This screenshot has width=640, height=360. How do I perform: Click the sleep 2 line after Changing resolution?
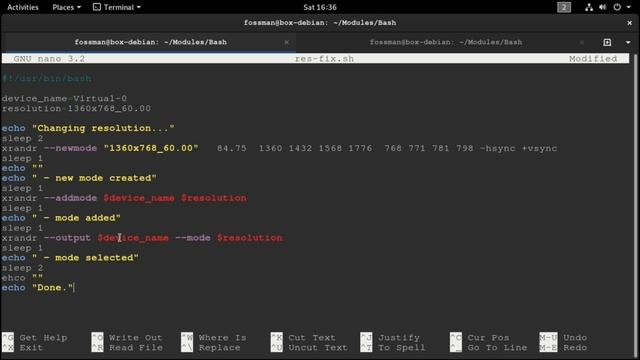coord(22,138)
